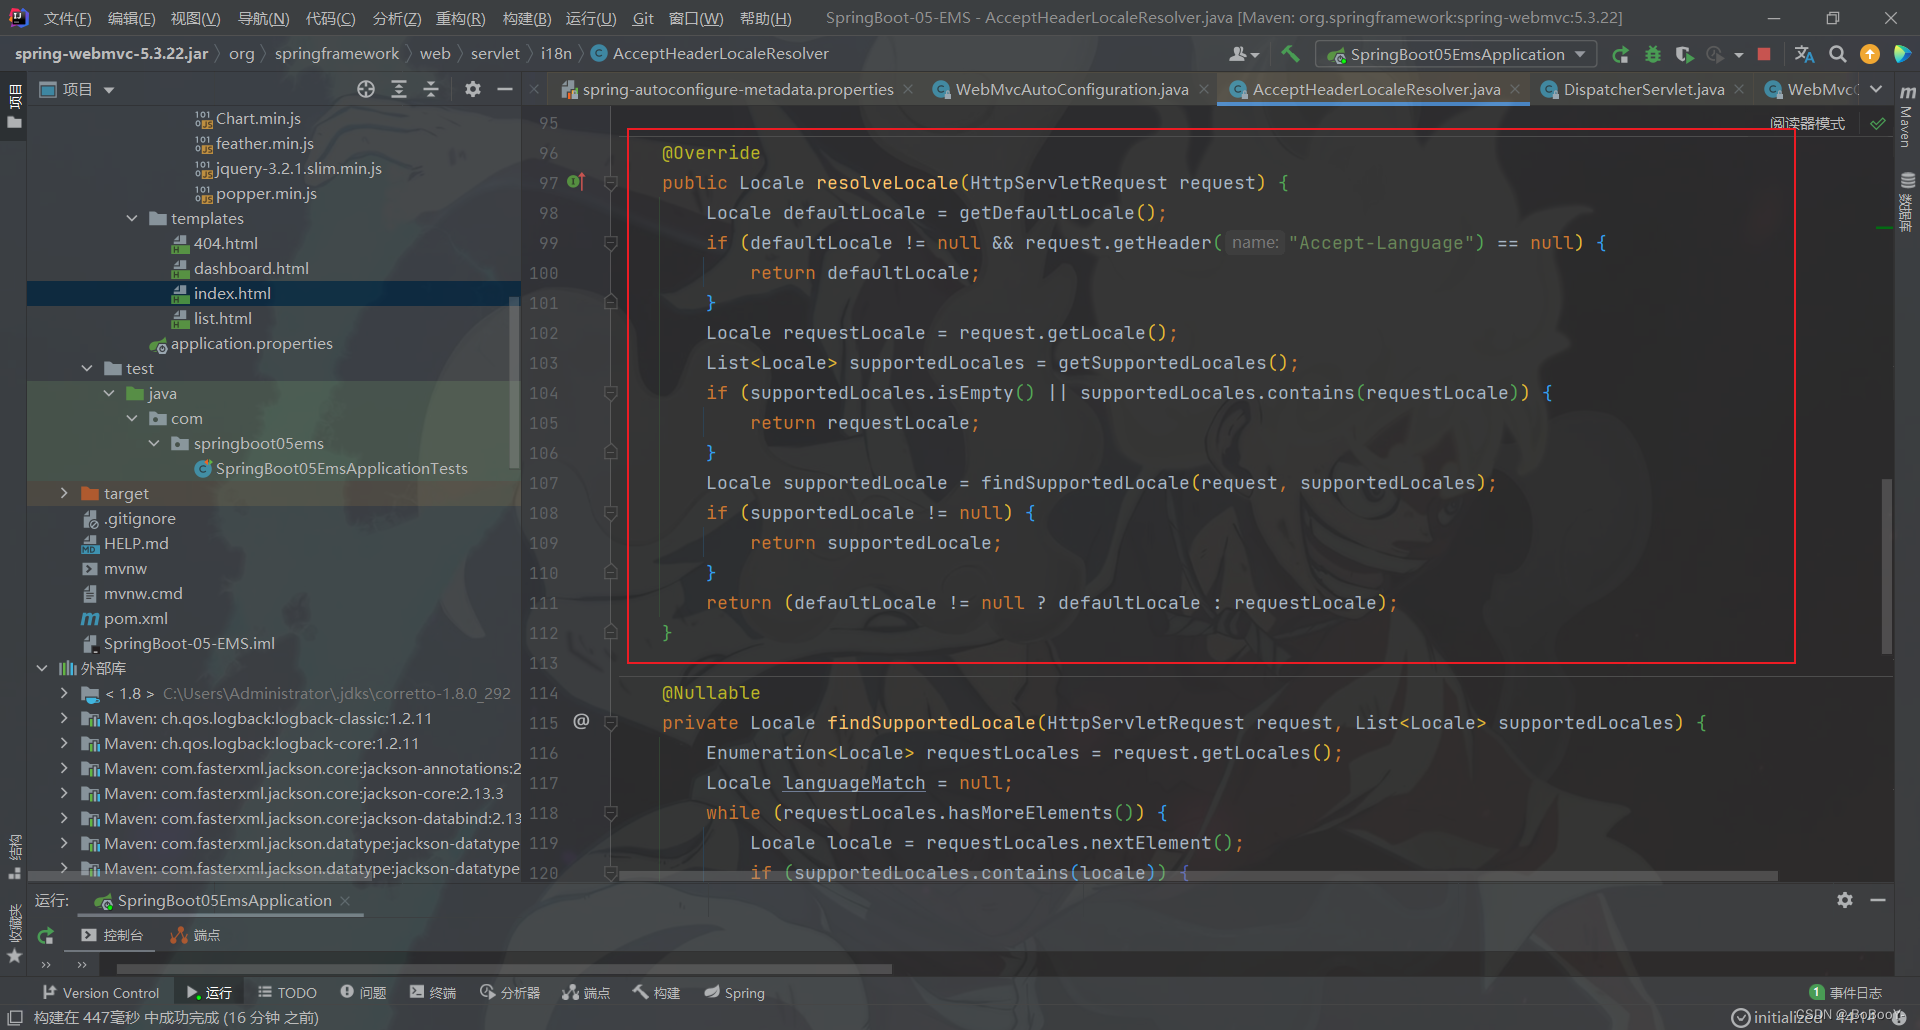Open the Git menu

click(x=643, y=18)
